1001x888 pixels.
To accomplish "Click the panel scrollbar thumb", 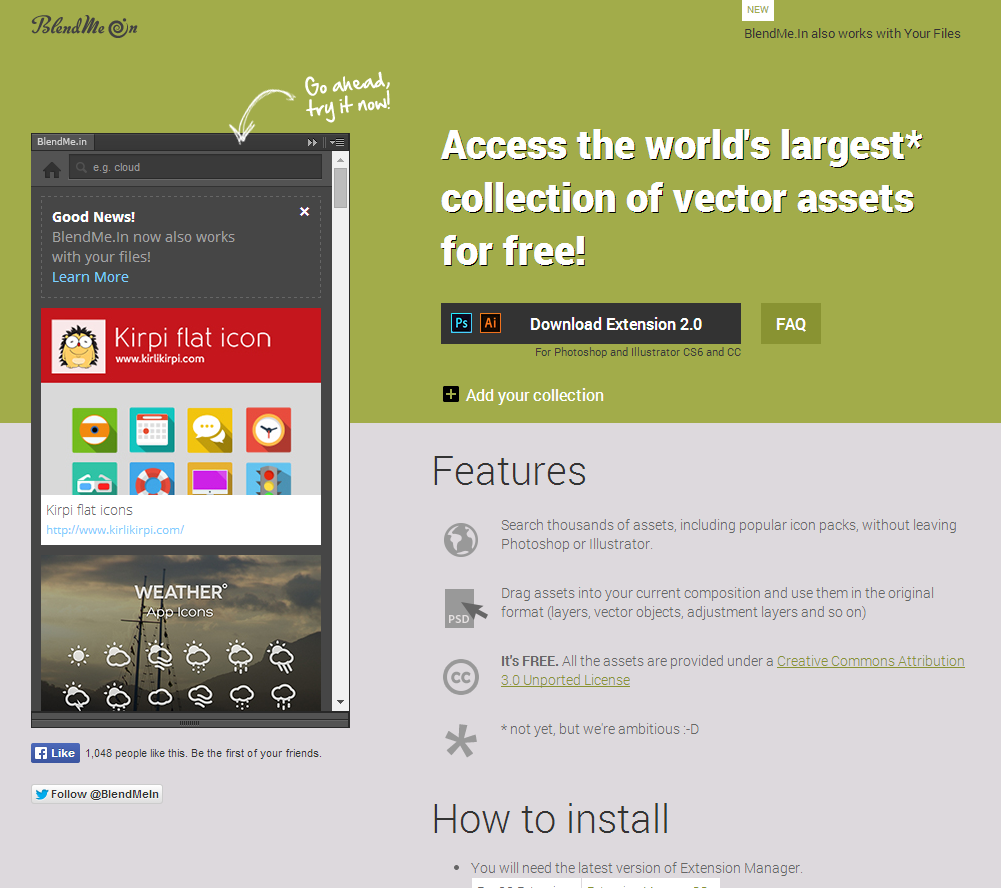I will click(340, 188).
